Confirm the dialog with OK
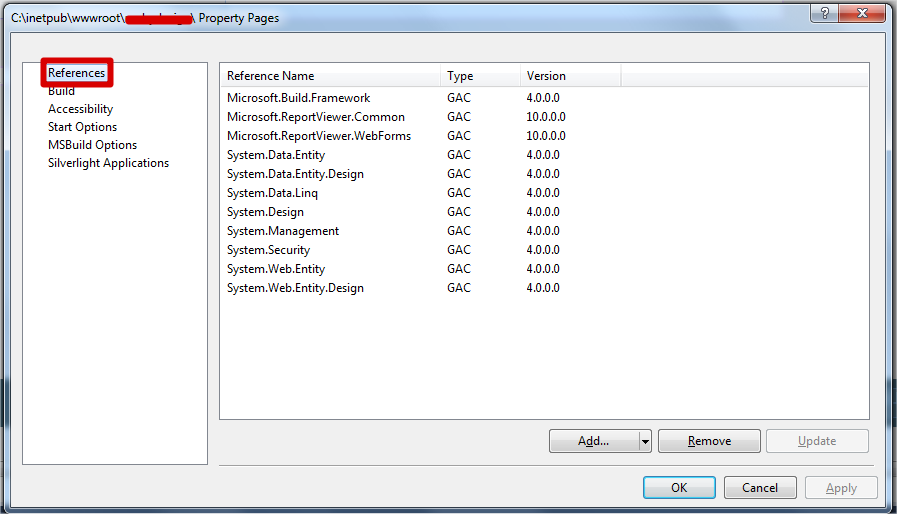Viewport: 897px width, 514px height. coord(679,488)
